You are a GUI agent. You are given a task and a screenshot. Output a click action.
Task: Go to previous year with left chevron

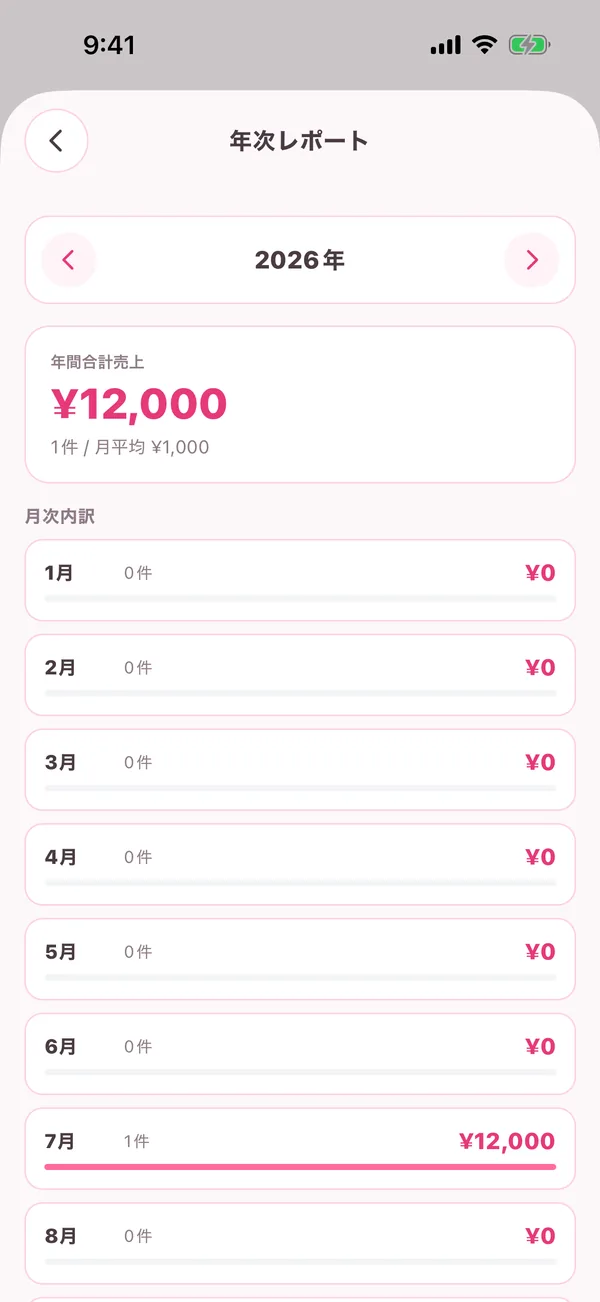pyautogui.click(x=68, y=260)
